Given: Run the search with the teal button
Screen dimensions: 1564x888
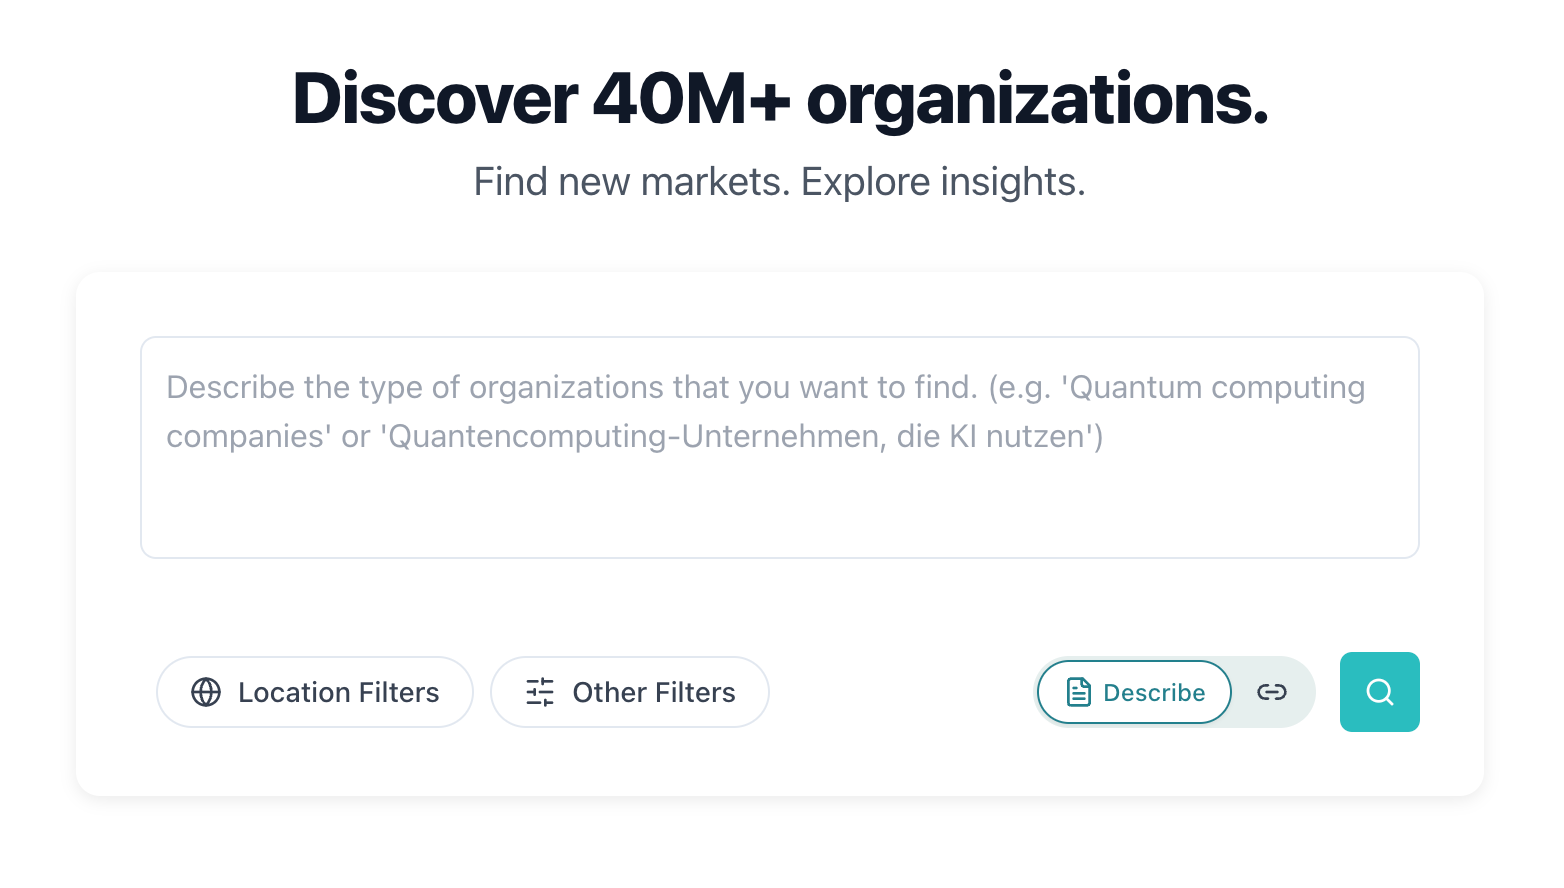Looking at the screenshot, I should 1379,692.
